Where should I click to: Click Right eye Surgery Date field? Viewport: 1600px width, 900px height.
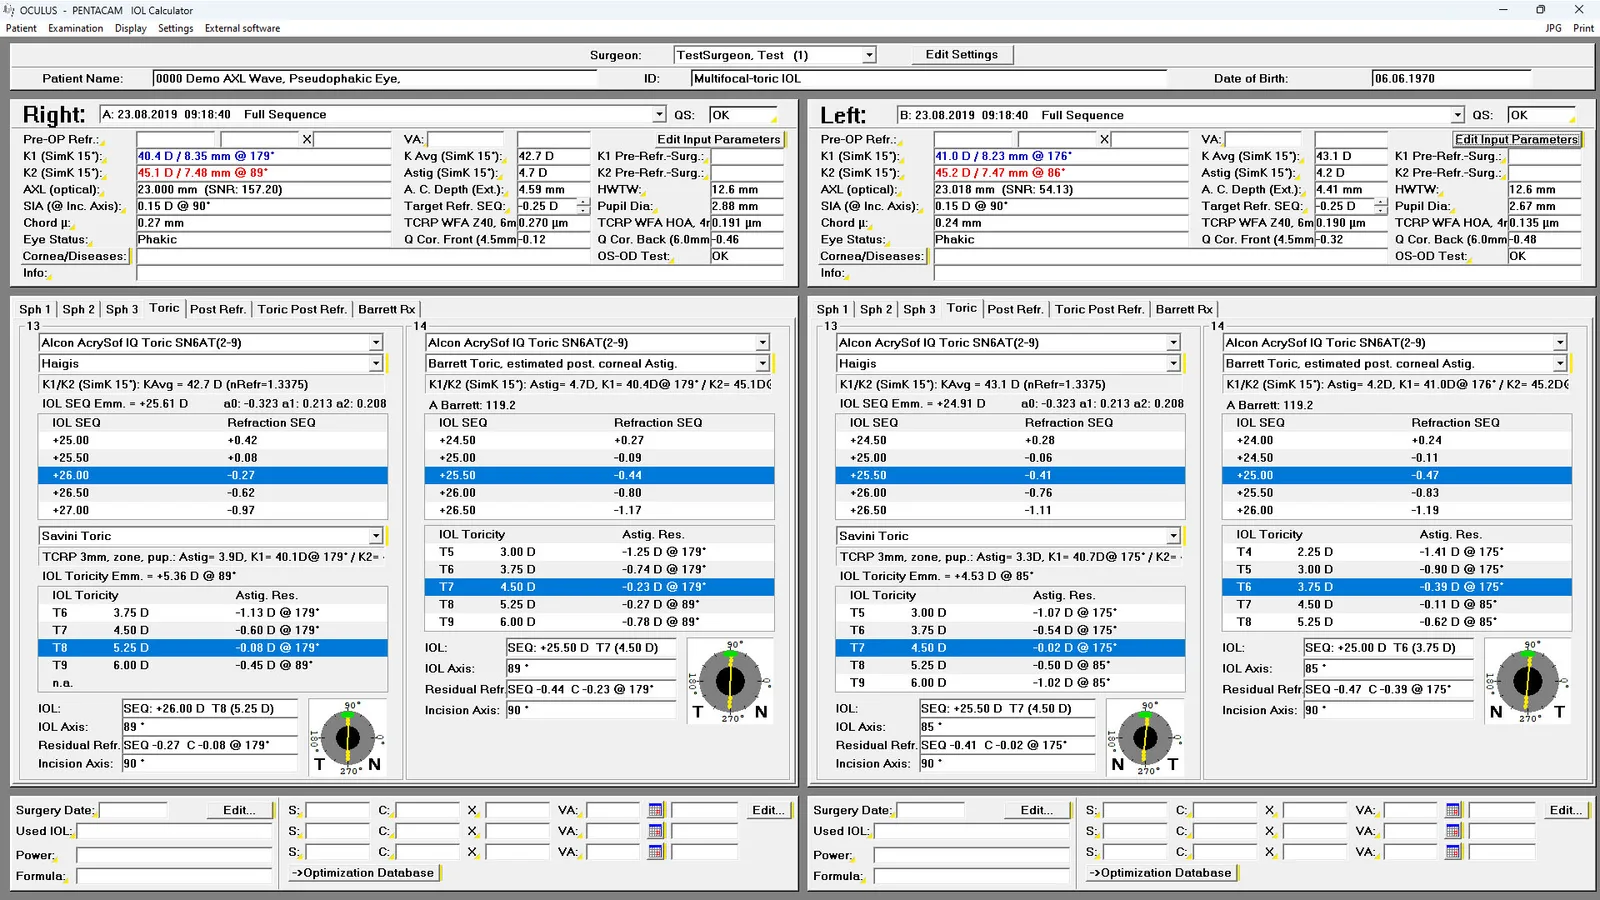[x=133, y=810]
